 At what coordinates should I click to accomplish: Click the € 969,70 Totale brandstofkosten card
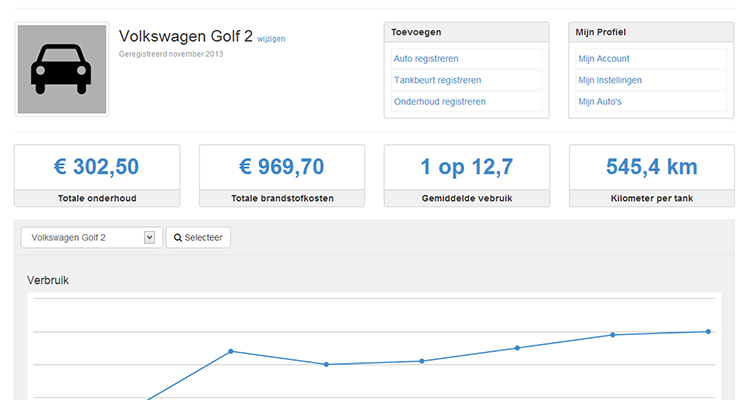pos(282,175)
